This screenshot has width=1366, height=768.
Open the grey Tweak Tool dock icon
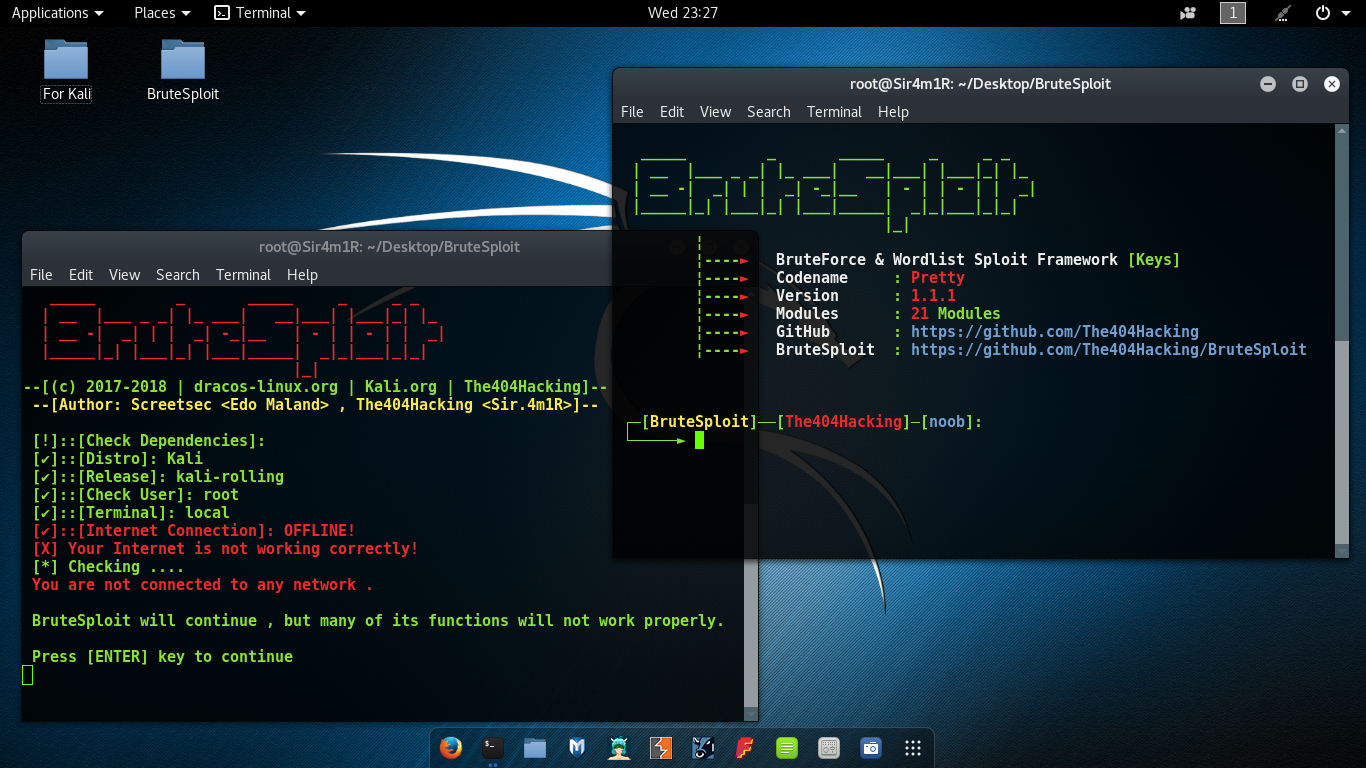[829, 747]
